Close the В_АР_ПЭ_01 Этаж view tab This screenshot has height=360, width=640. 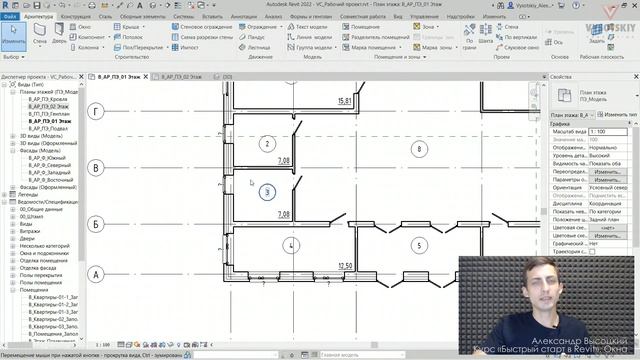pos(146,77)
